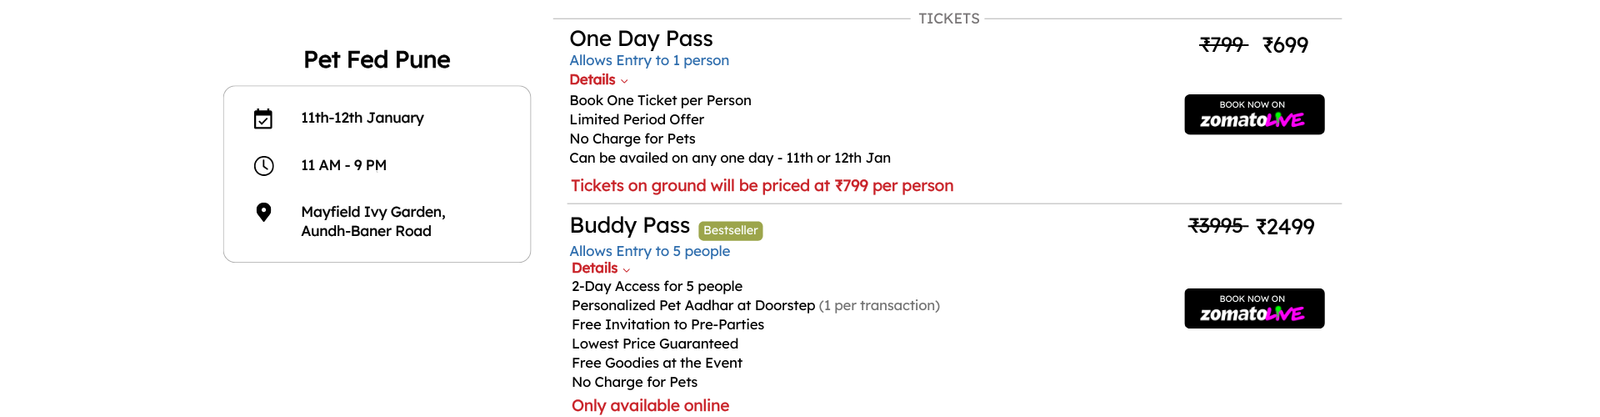Click the clock icon next to 11 AM - 9 PM
This screenshot has width=1600, height=417.
263,166
